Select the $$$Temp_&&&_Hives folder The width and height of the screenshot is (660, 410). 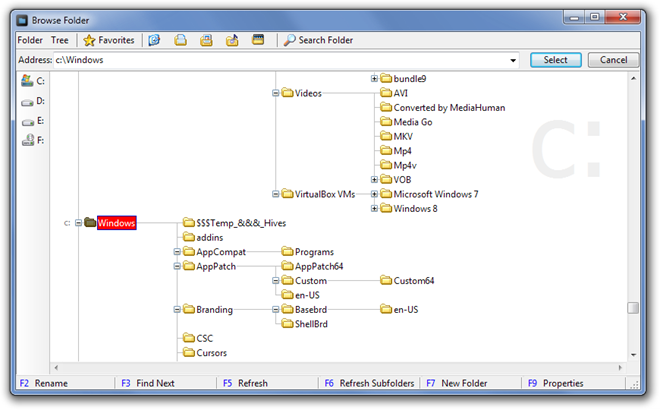[x=234, y=223]
